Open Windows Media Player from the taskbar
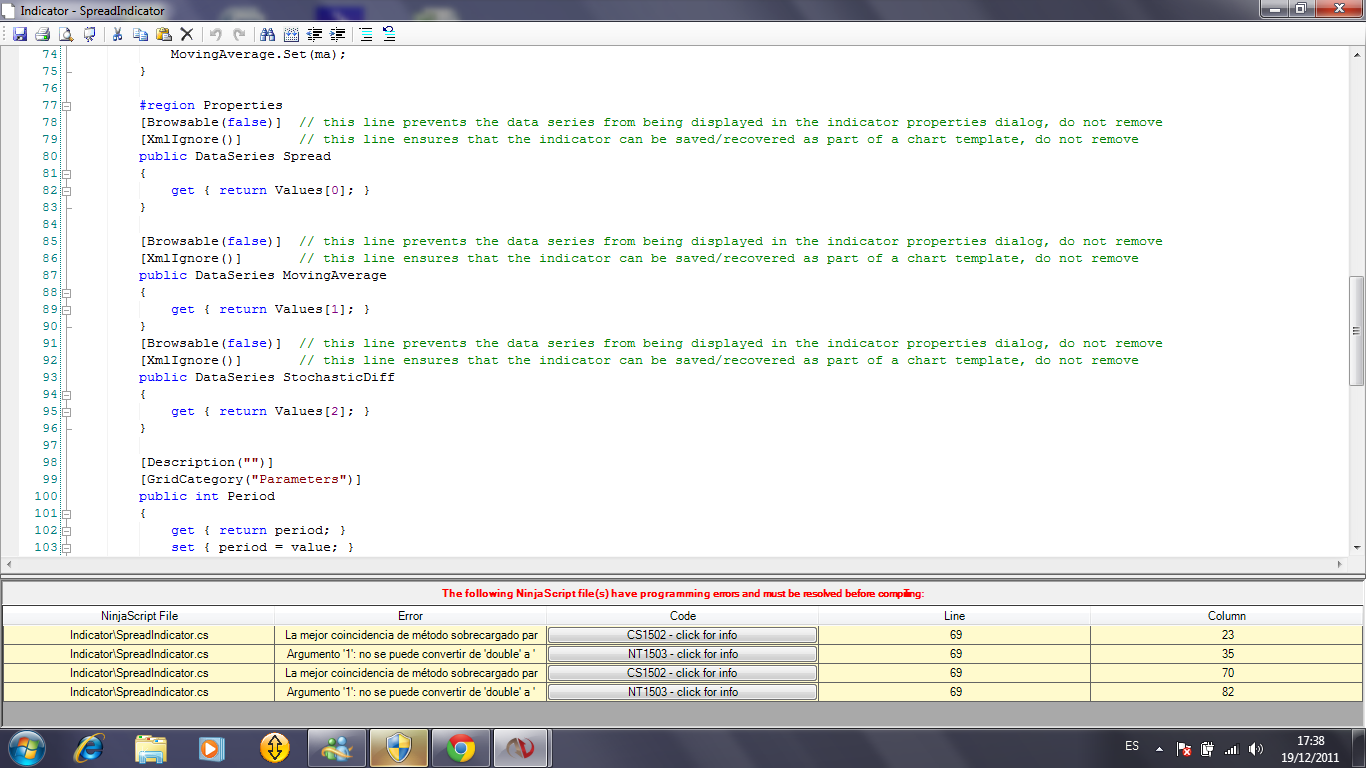 [211, 747]
